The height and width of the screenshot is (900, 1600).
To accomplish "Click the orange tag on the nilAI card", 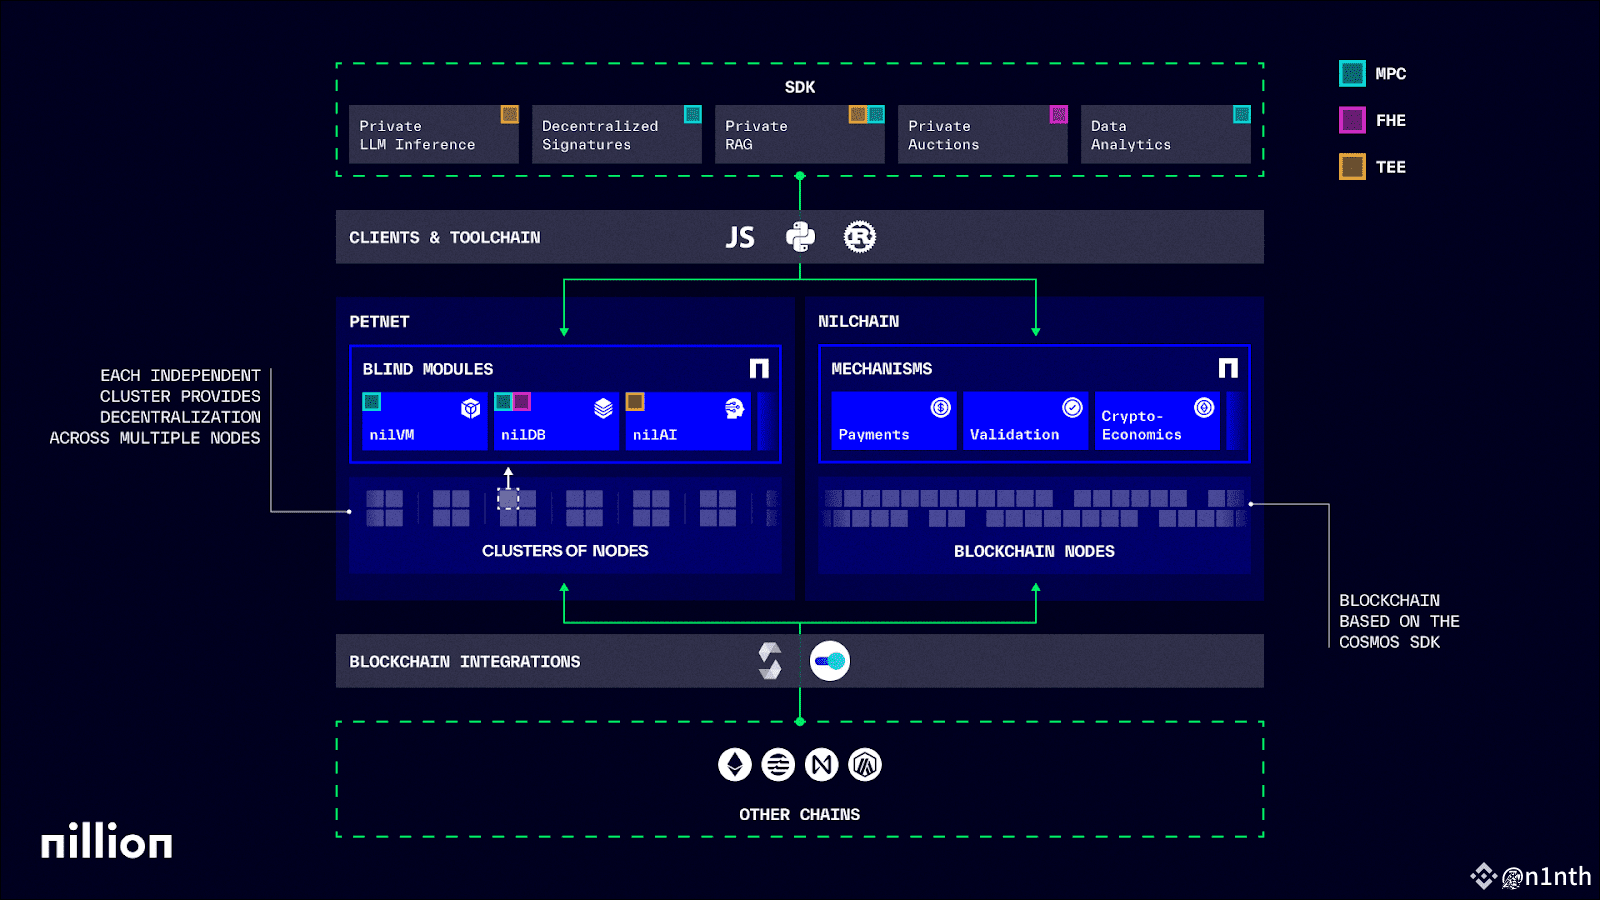I will 635,401.
